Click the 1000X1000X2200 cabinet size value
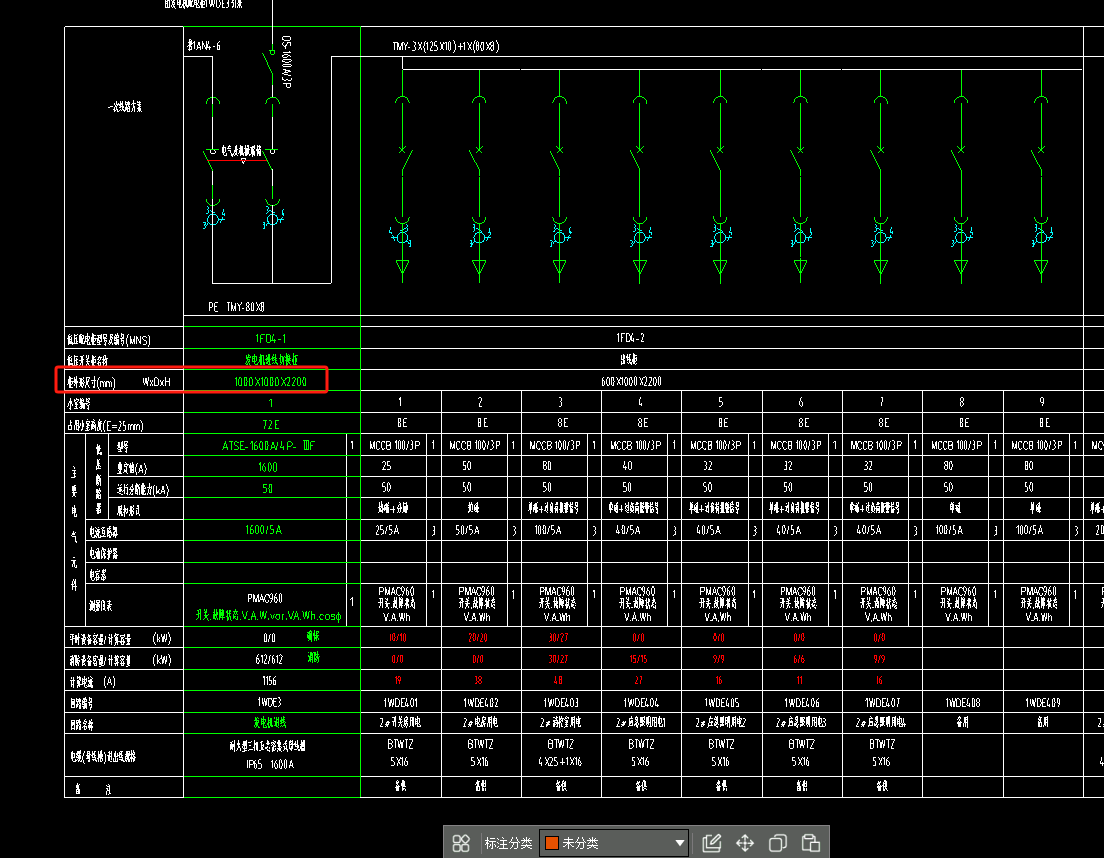1104x858 pixels. point(270,381)
